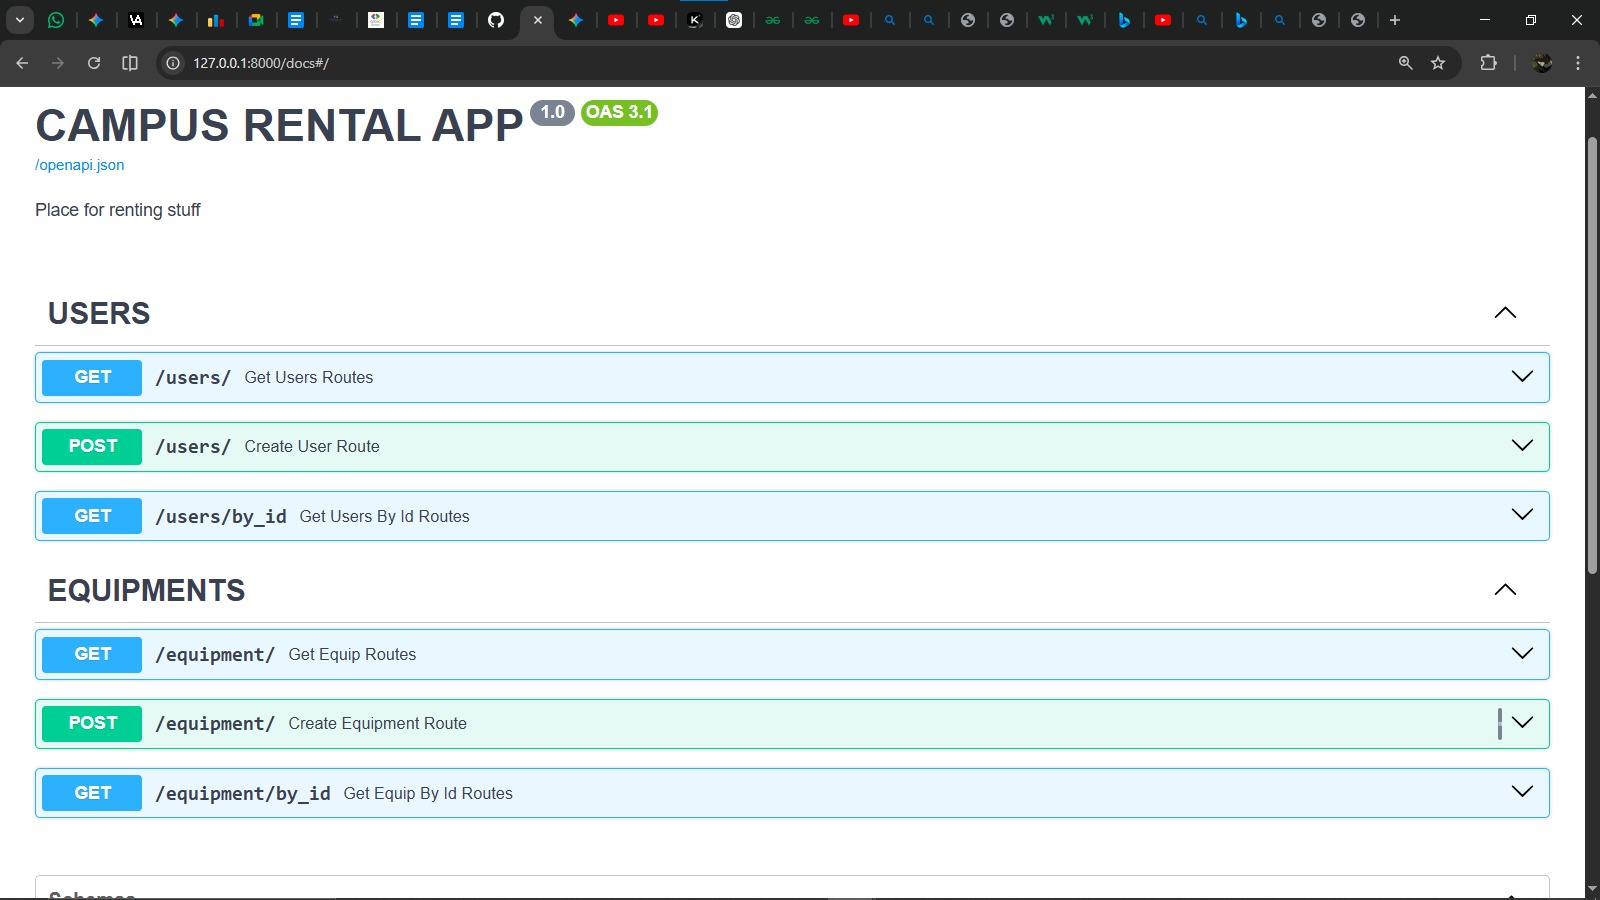Viewport: 1600px width, 900px height.
Task: Open a new tab with the plus button
Action: pyautogui.click(x=1395, y=20)
